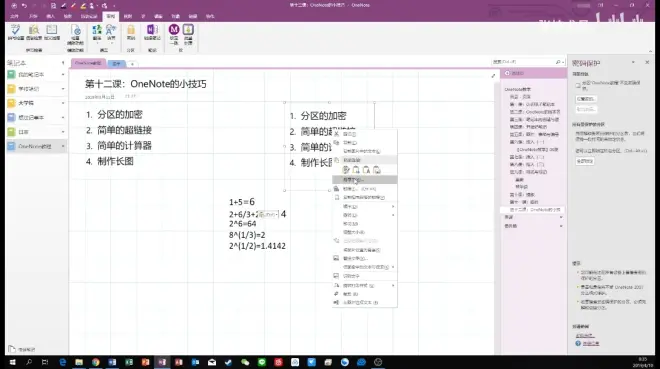Screen dimensions: 660x369
Task: Choose Link (Ctrl+K) in the context menu
Action: coord(365,188)
